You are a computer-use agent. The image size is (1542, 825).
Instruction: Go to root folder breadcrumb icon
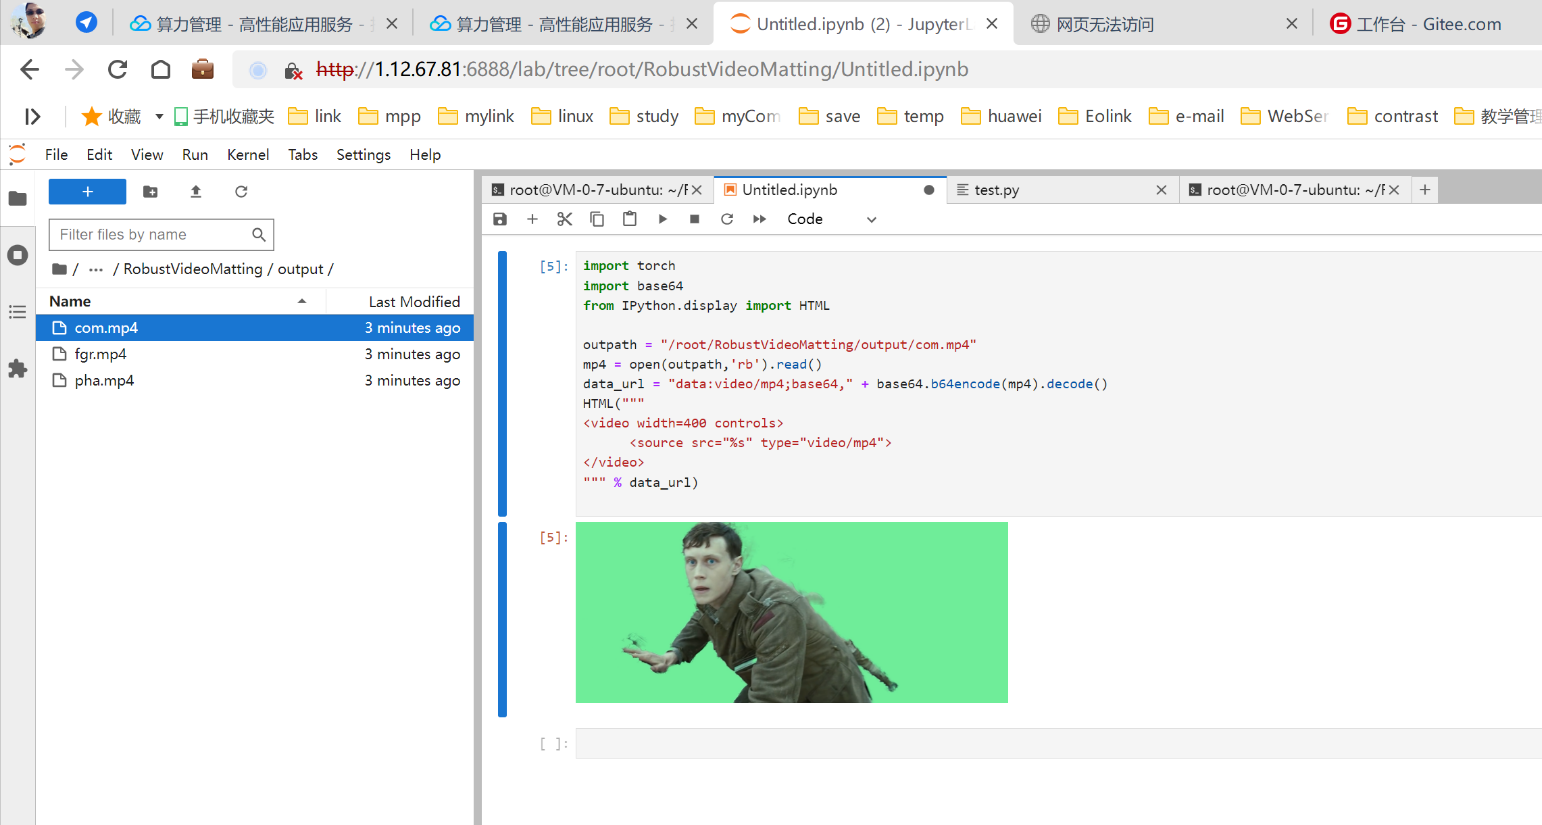[60, 269]
